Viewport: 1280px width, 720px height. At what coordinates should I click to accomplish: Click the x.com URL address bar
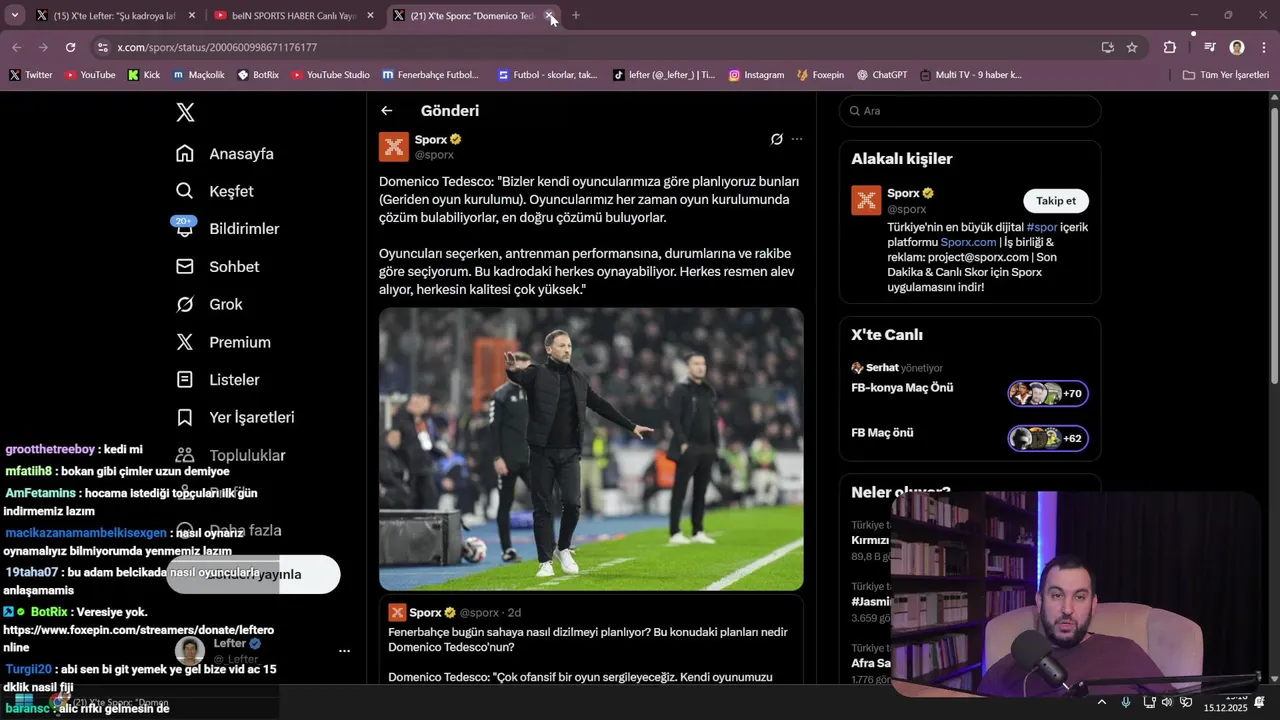click(600, 47)
